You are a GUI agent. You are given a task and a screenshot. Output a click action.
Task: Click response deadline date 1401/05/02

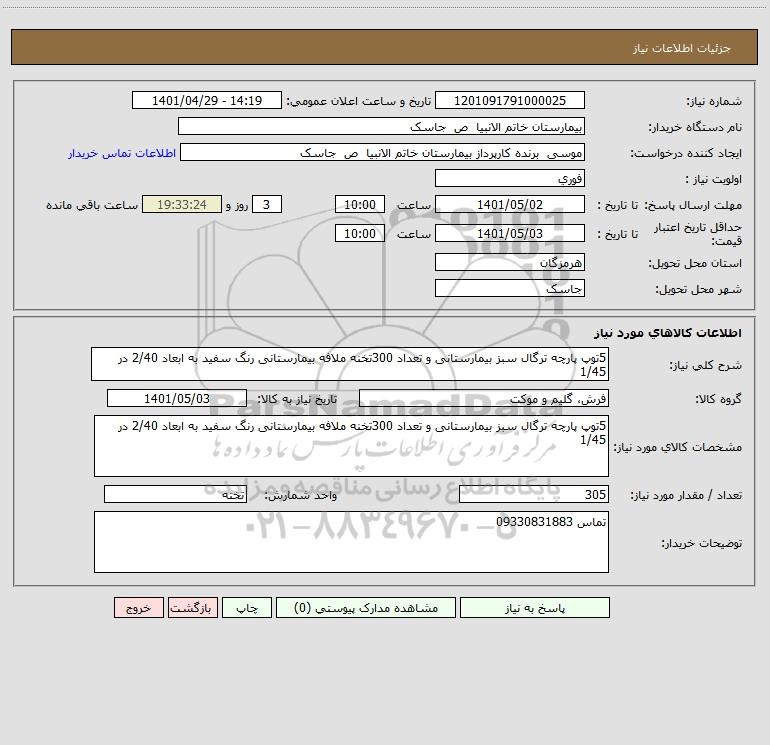[x=510, y=204]
